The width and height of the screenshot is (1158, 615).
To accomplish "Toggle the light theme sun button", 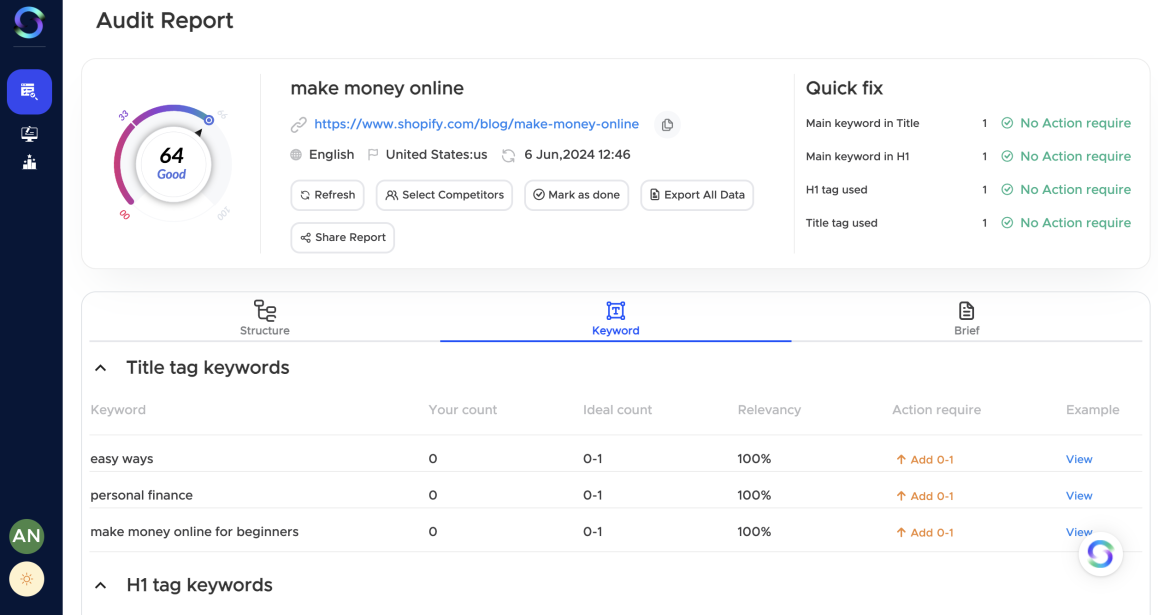I will [27, 580].
